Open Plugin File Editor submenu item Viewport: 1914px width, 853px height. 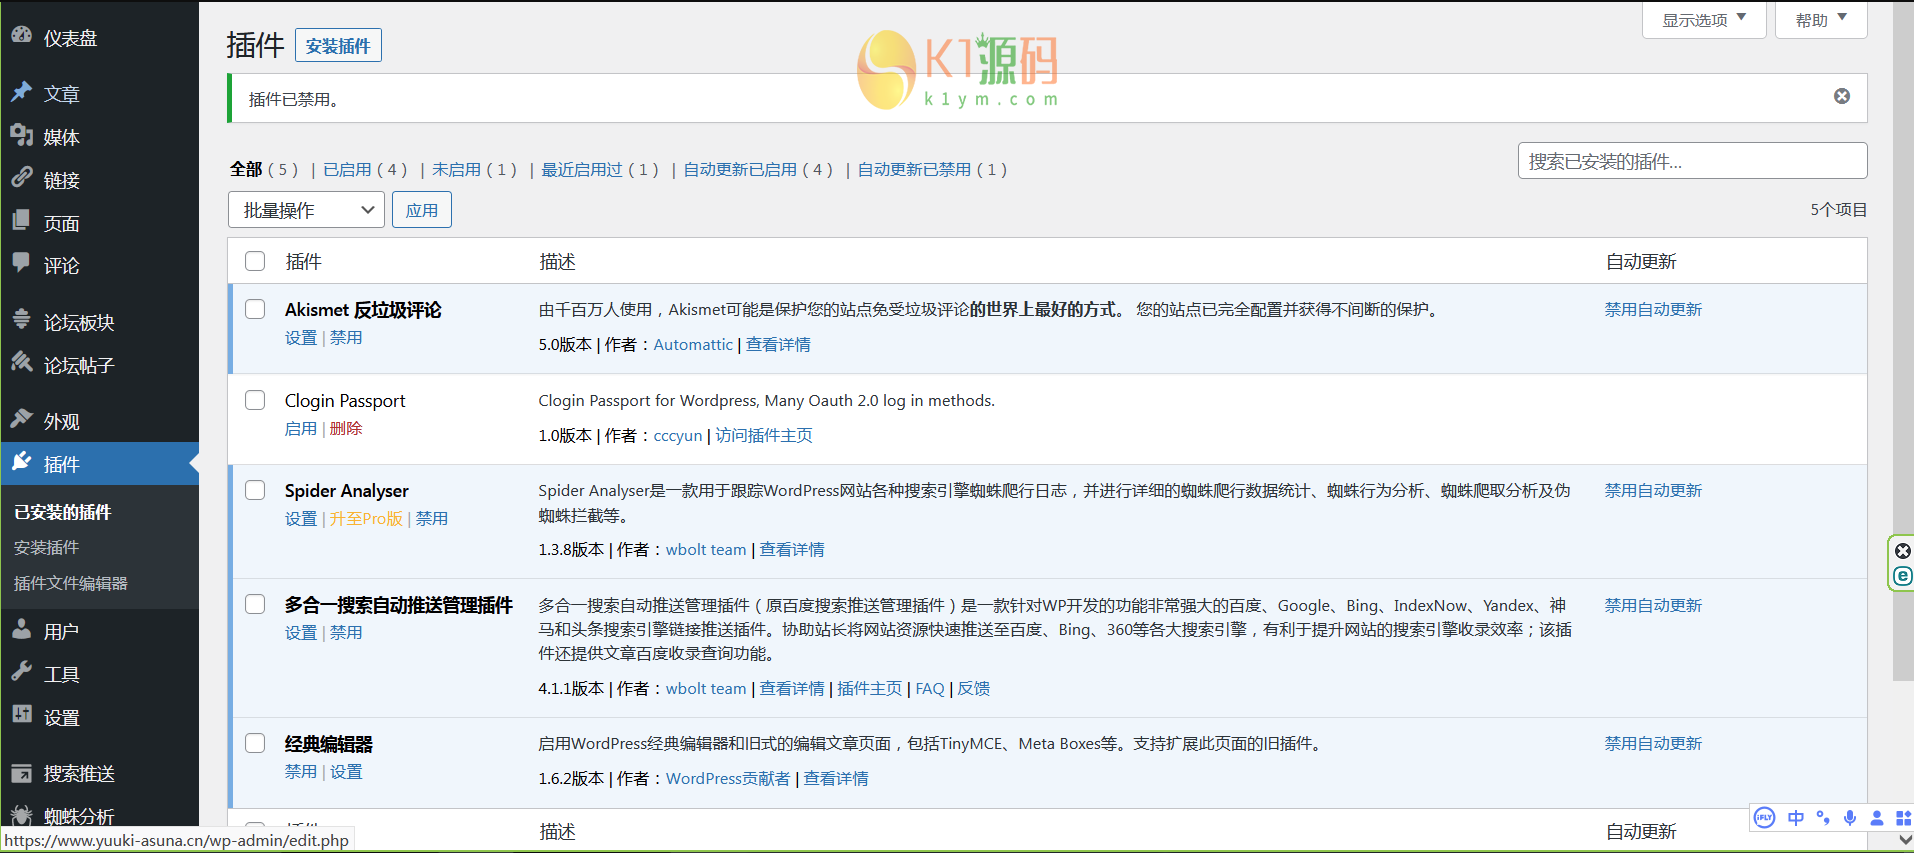click(x=70, y=583)
